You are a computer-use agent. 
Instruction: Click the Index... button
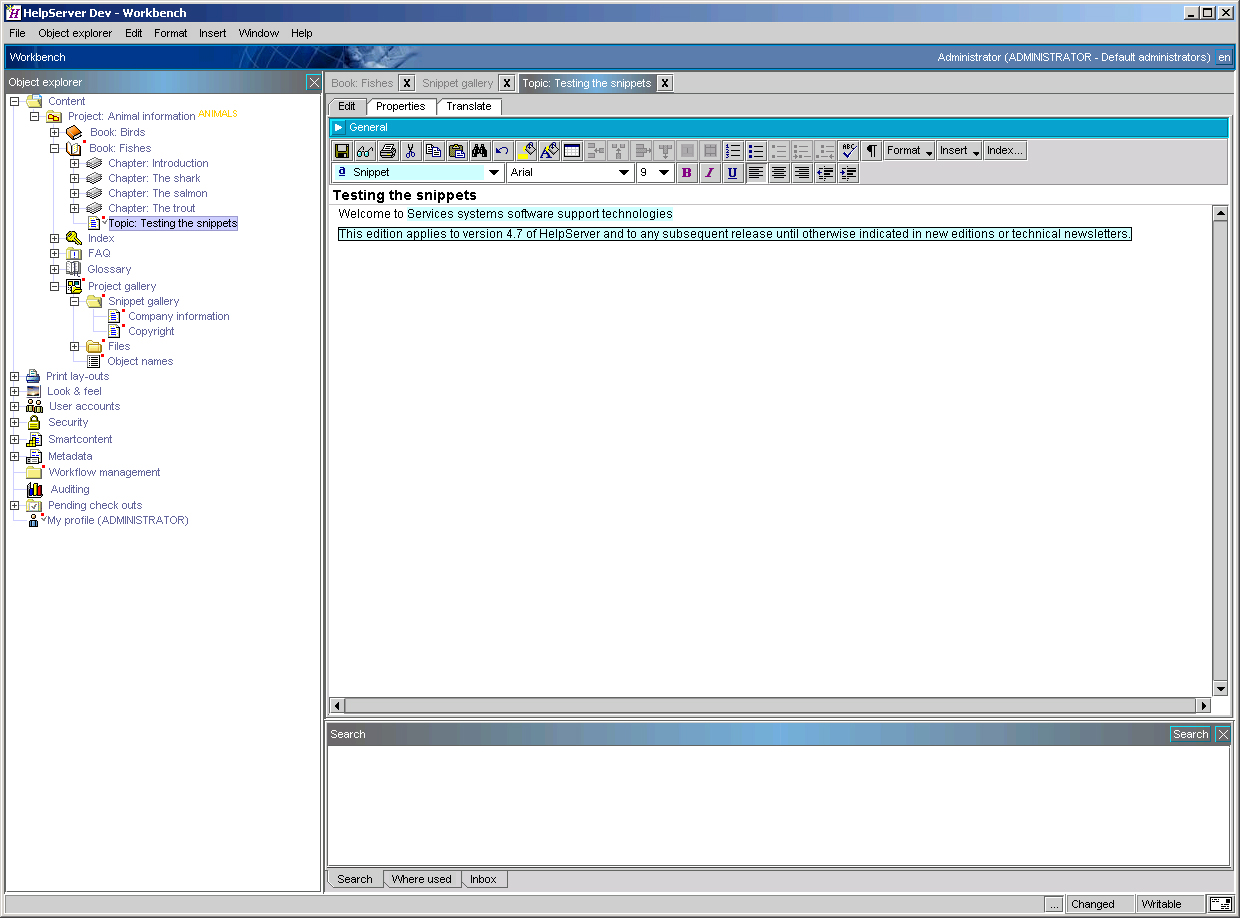(1005, 151)
